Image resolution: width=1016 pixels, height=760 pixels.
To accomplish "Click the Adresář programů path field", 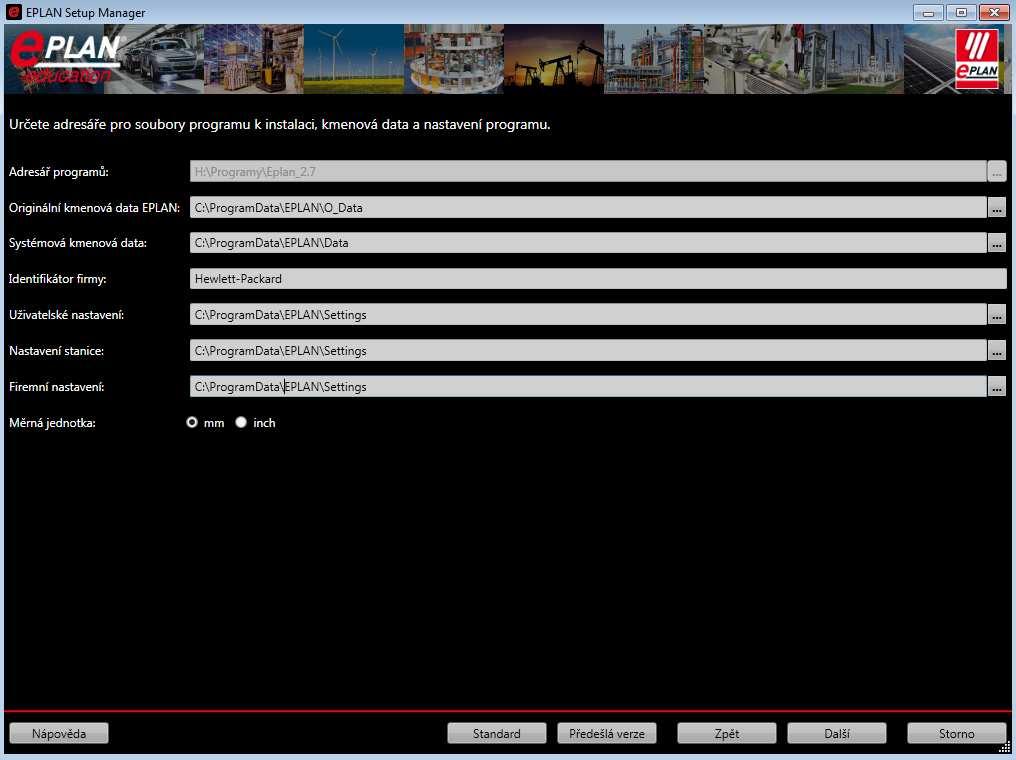I will click(588, 172).
